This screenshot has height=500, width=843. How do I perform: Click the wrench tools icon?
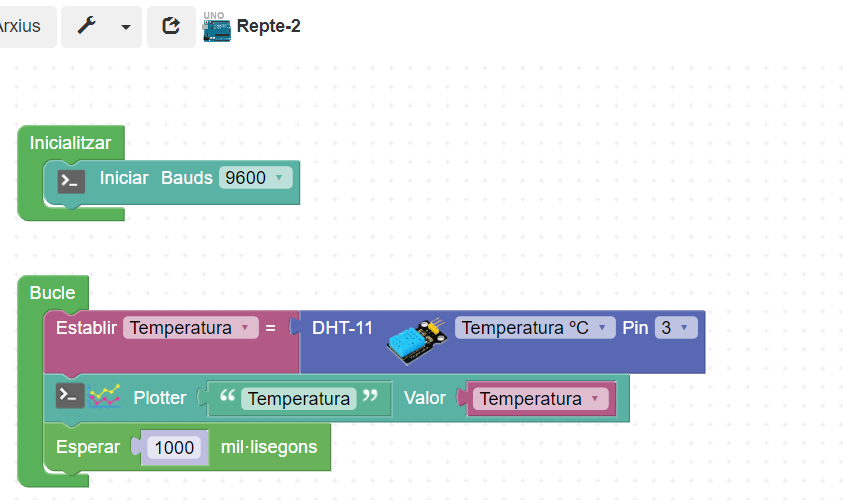coord(86,26)
